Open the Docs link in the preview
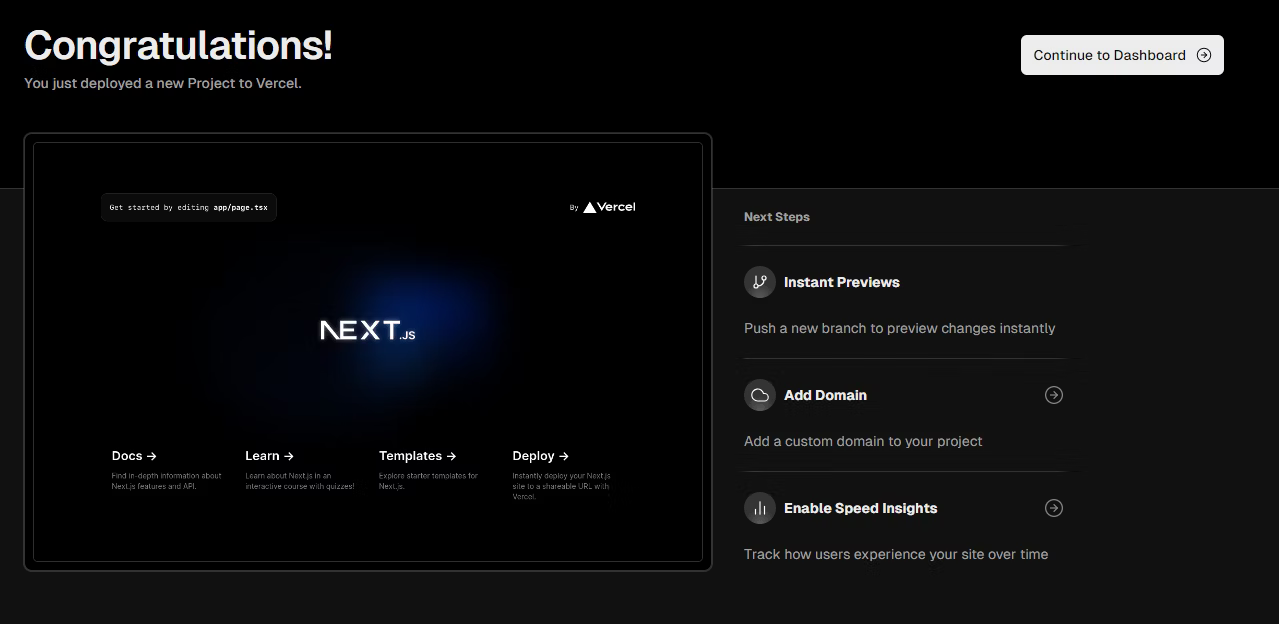The width and height of the screenshot is (1279, 624). (x=134, y=456)
